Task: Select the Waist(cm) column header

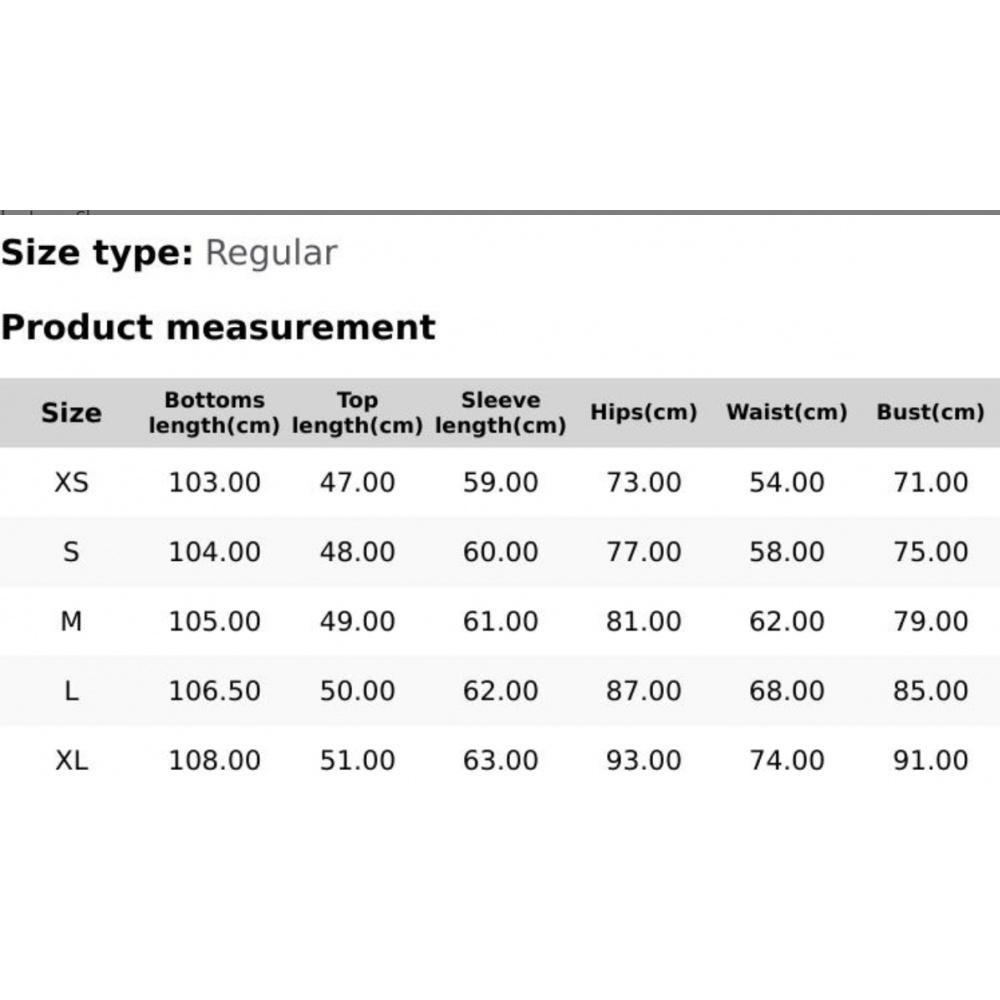Action: 786,413
